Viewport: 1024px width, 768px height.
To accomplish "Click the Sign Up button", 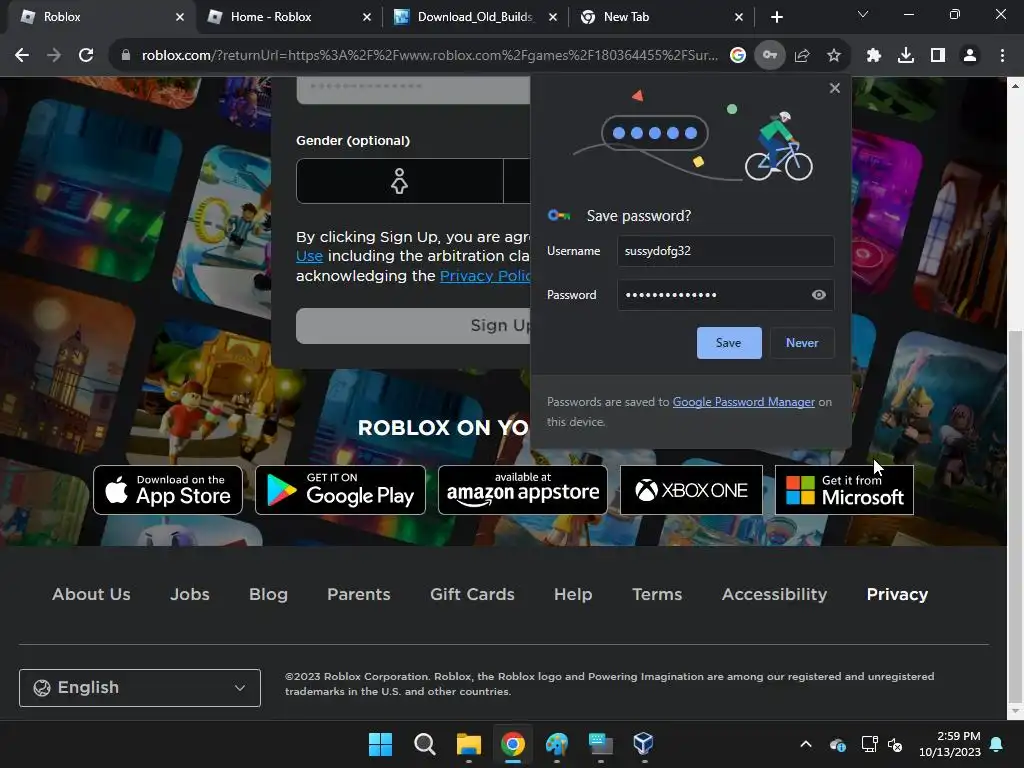I will pyautogui.click(x=413, y=326).
